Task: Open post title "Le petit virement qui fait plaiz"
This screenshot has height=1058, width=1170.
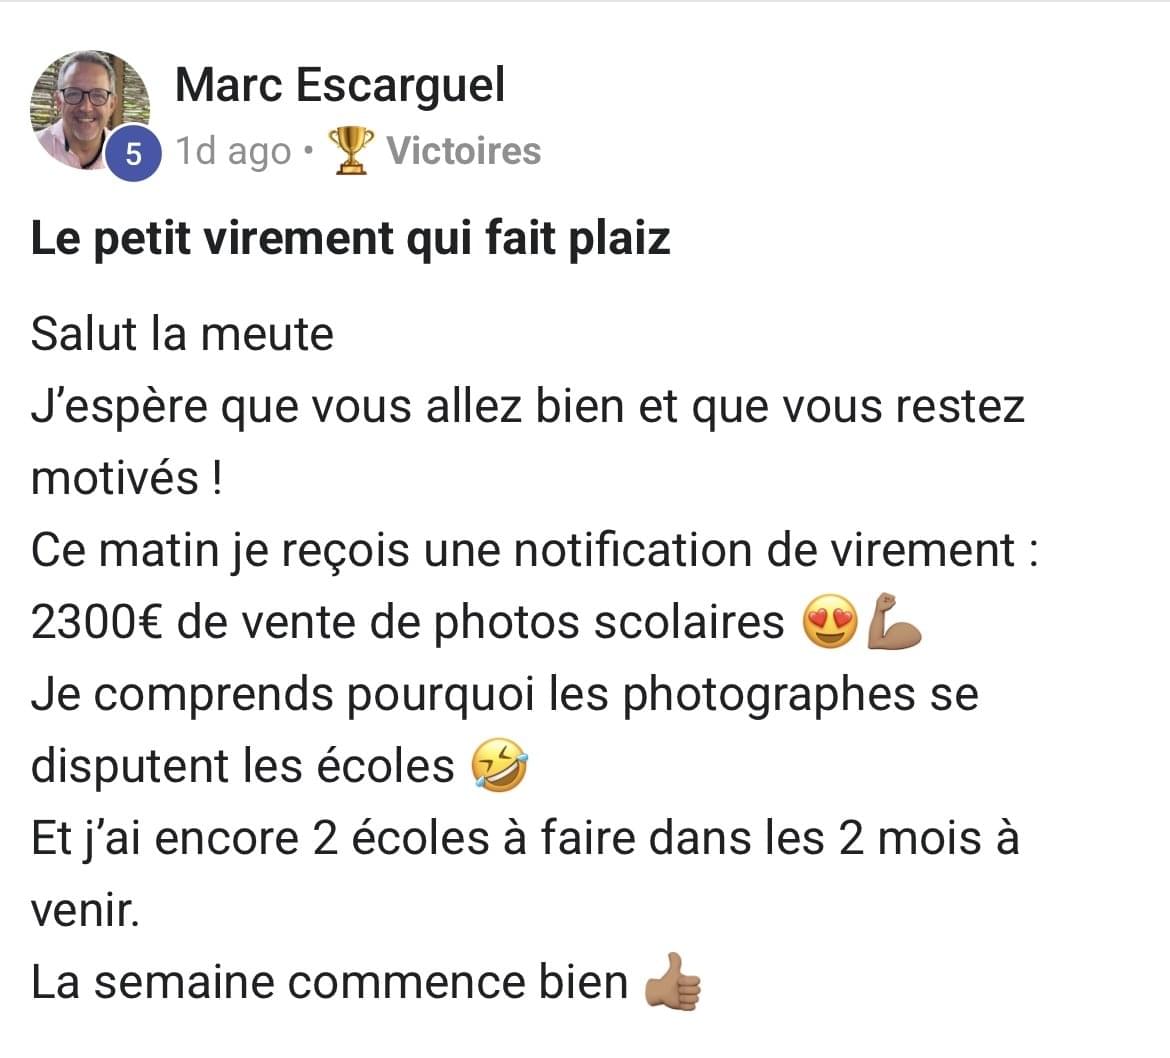Action: tap(351, 239)
